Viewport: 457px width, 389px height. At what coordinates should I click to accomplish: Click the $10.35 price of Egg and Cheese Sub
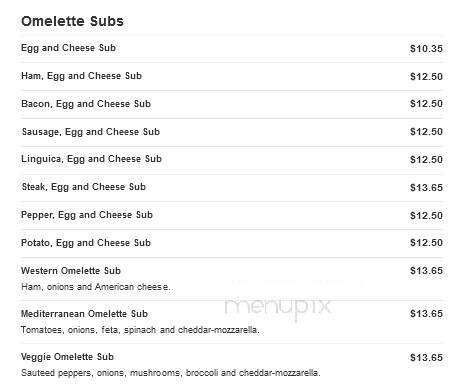click(426, 49)
